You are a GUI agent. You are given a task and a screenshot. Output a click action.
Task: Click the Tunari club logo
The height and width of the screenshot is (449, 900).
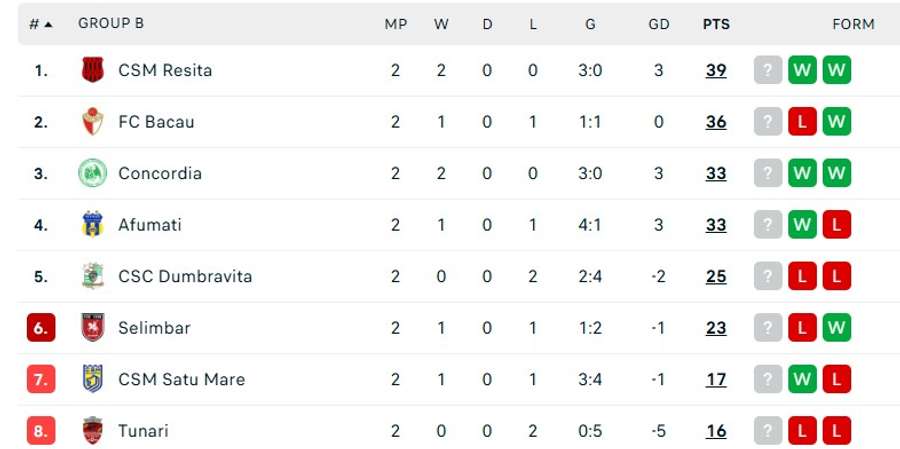92,431
